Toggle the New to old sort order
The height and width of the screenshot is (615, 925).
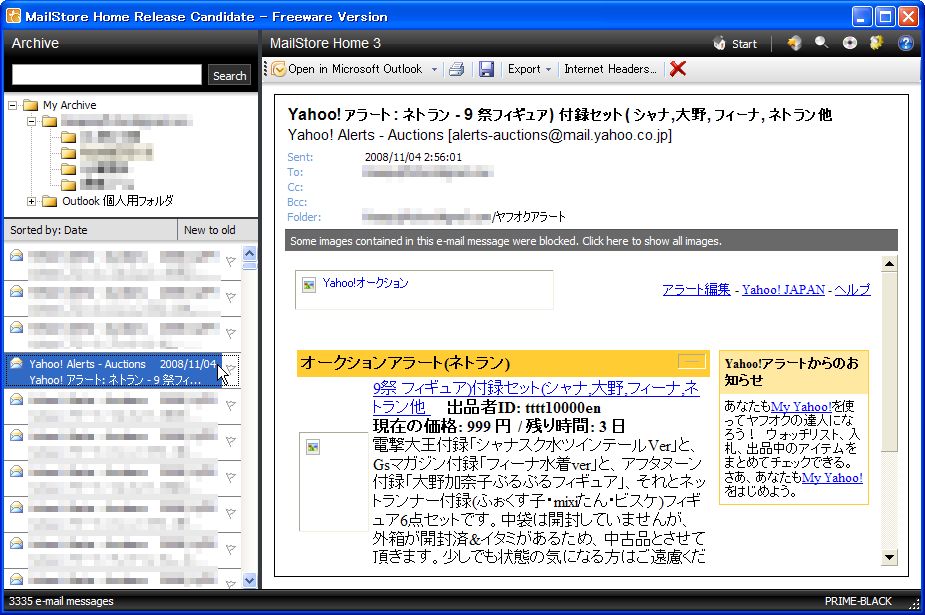(x=217, y=230)
